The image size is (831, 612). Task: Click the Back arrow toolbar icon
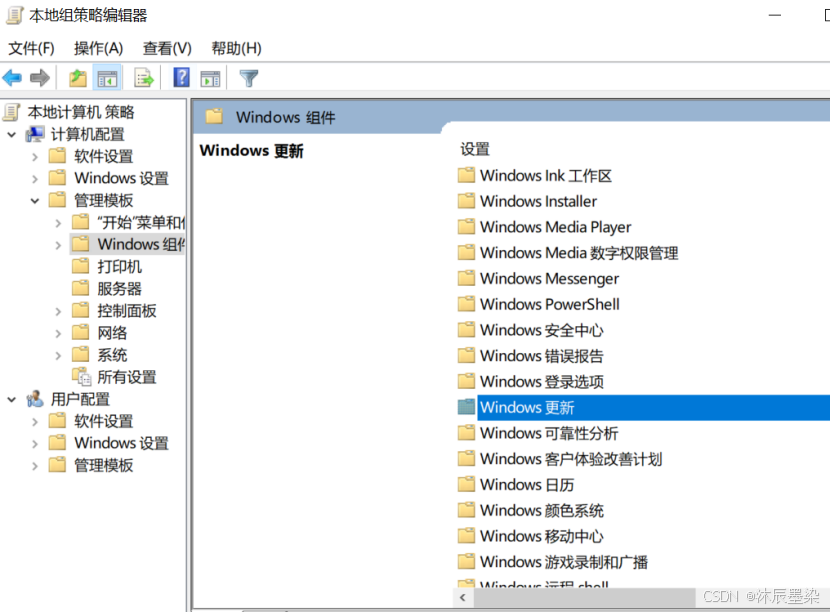point(12,78)
